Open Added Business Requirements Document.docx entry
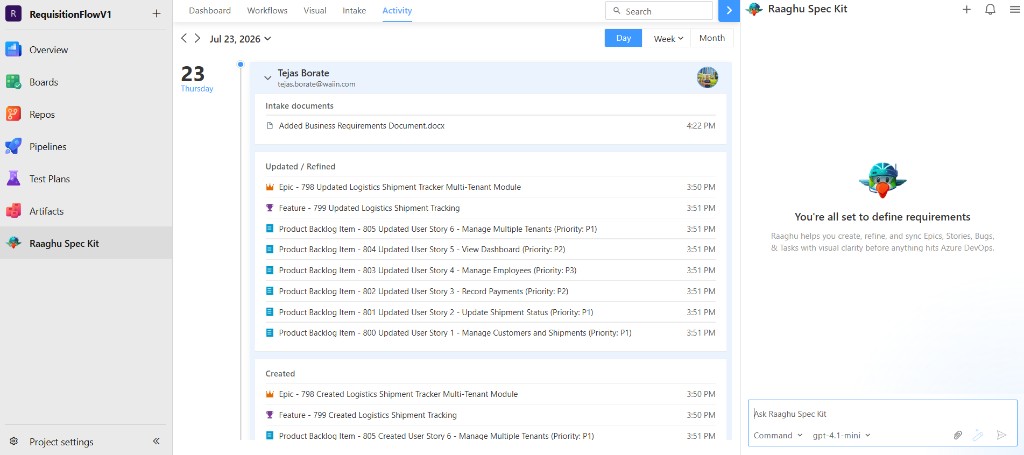This screenshot has height=455, width=1024. click(x=490, y=125)
